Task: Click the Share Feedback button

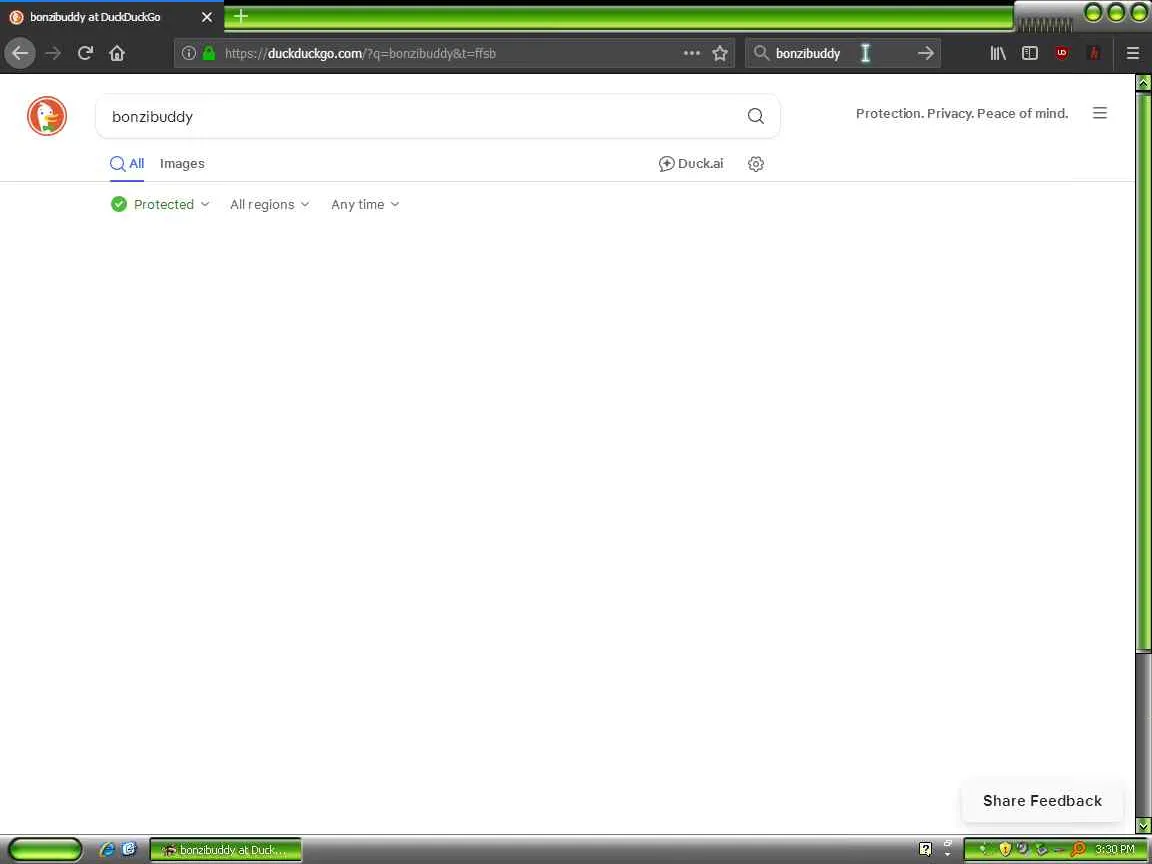Action: pyautogui.click(x=1043, y=801)
